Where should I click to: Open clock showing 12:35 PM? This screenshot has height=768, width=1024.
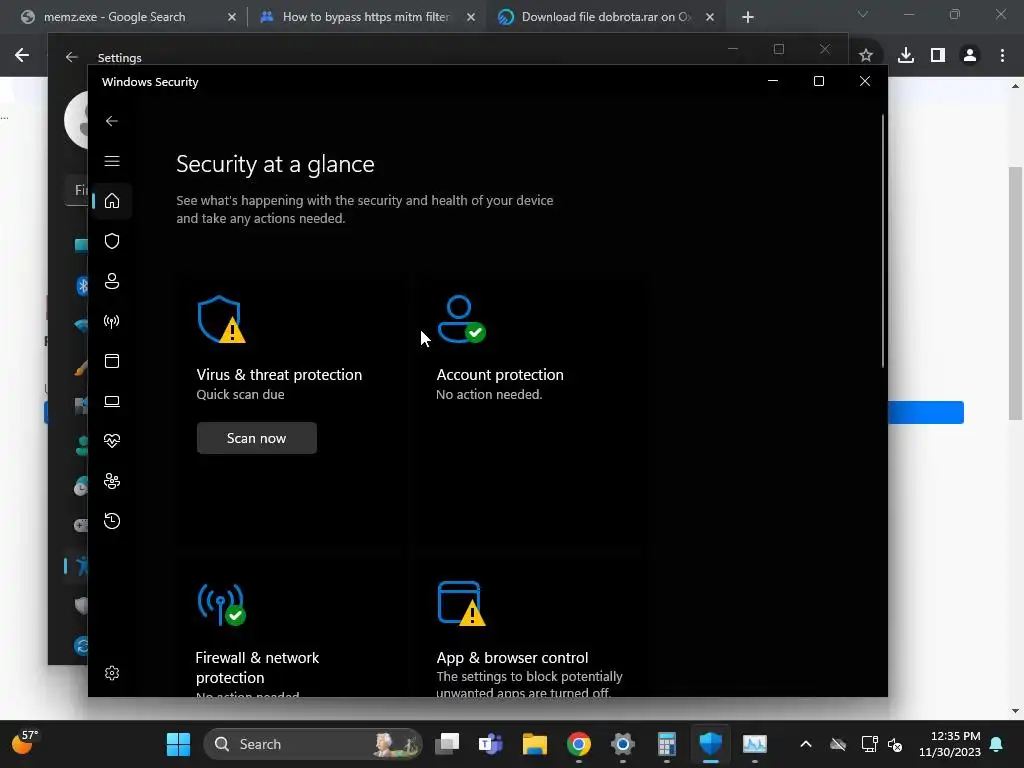pos(950,744)
